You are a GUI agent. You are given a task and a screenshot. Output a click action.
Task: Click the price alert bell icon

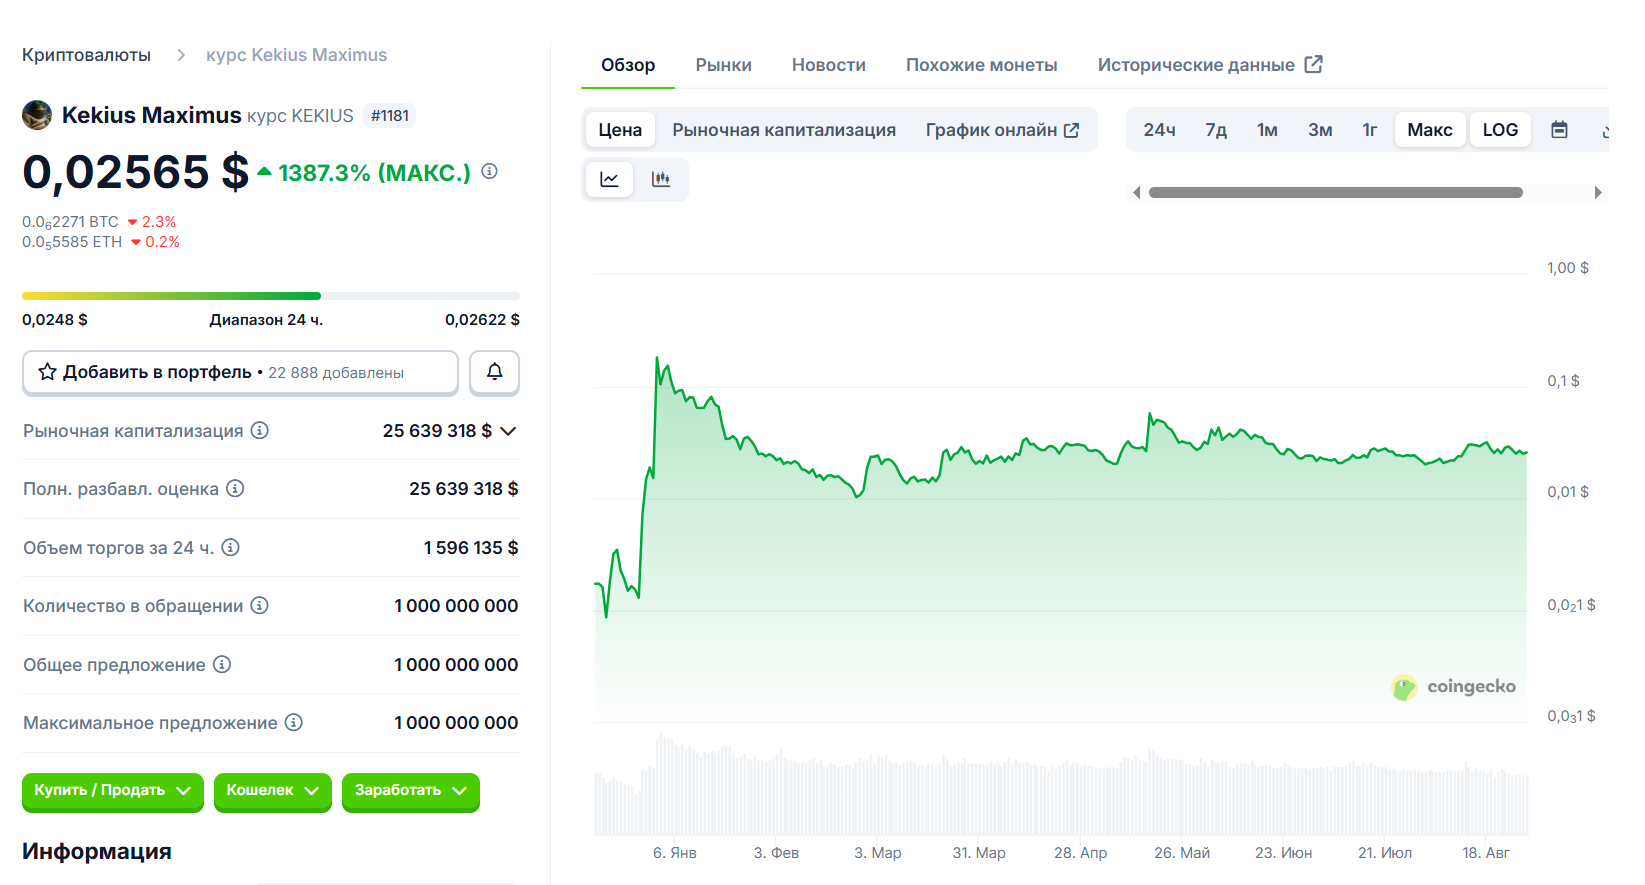[494, 372]
